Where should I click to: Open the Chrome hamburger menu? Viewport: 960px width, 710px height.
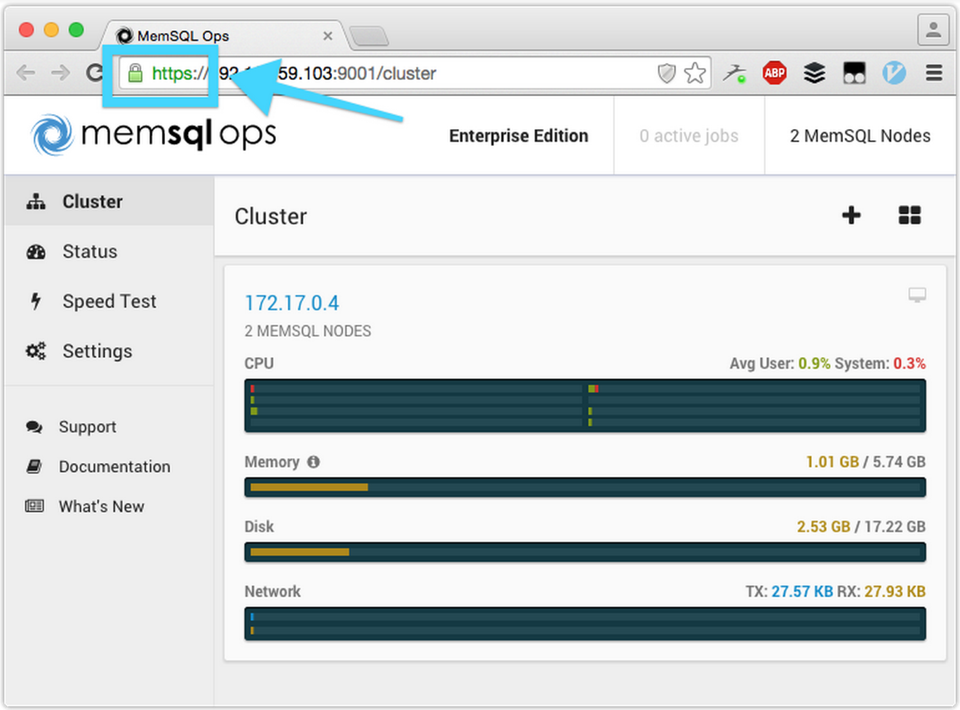tap(933, 73)
